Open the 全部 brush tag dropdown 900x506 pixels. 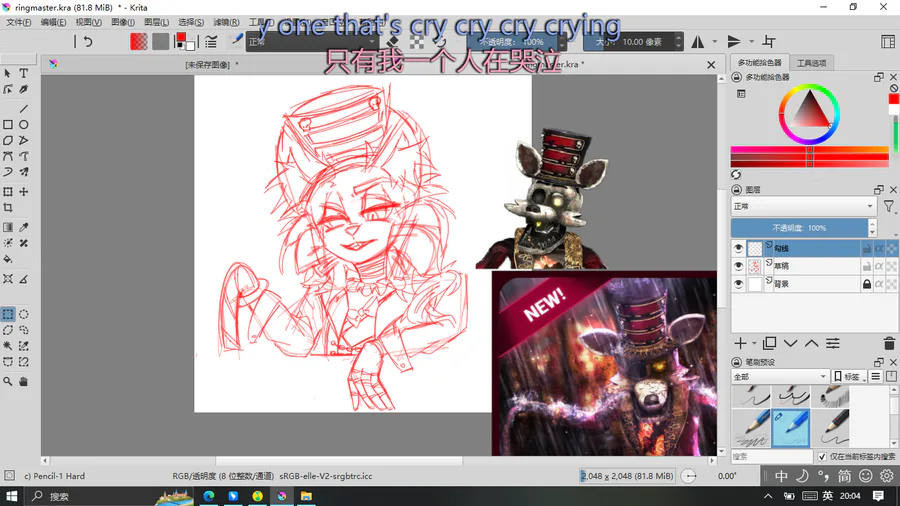pos(779,376)
